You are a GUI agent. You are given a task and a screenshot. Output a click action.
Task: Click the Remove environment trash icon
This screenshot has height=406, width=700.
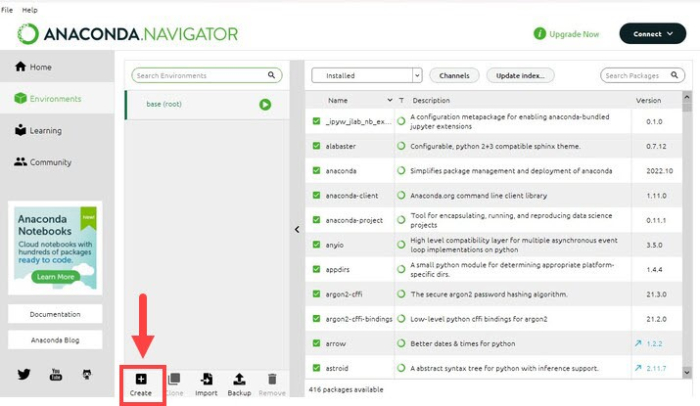pyautogui.click(x=272, y=379)
